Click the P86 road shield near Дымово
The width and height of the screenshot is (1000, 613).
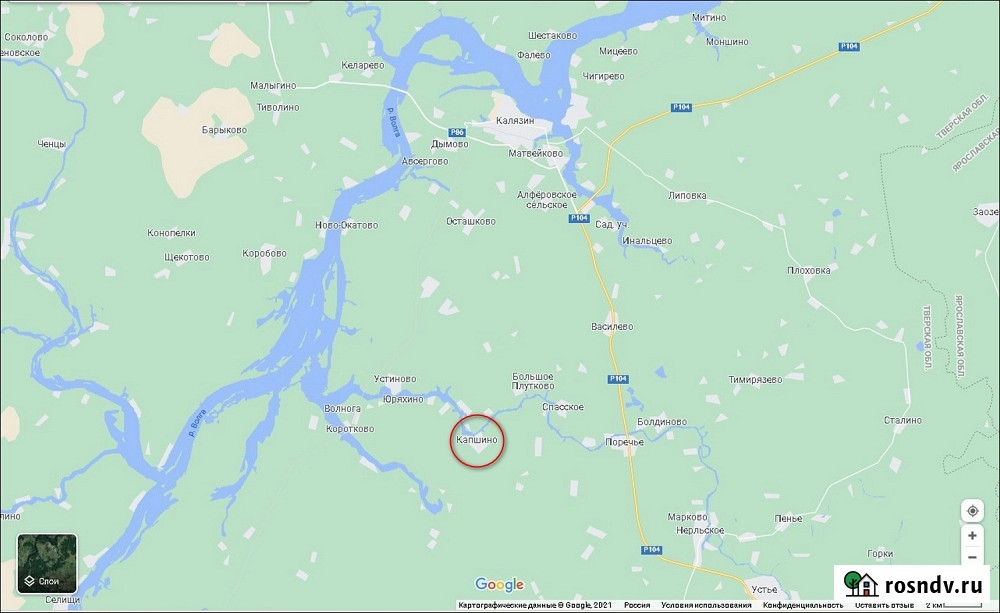tap(457, 132)
